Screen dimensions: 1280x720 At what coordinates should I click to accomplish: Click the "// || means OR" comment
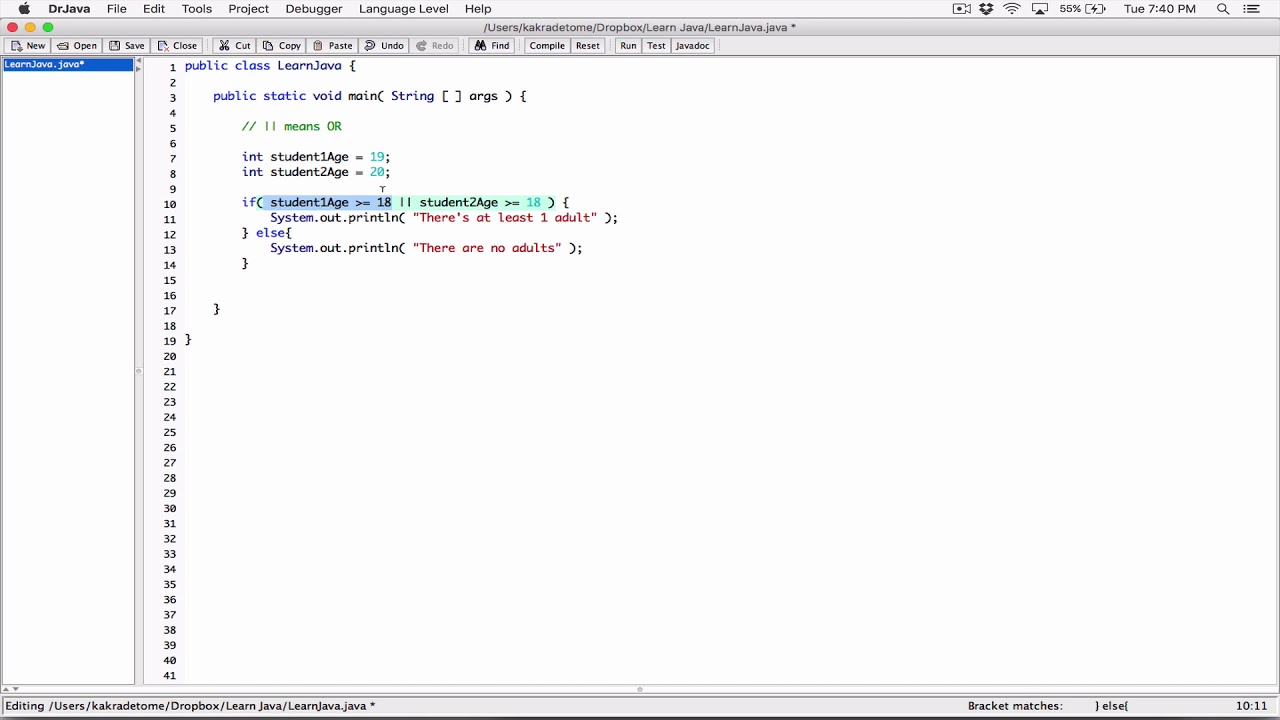click(x=291, y=127)
